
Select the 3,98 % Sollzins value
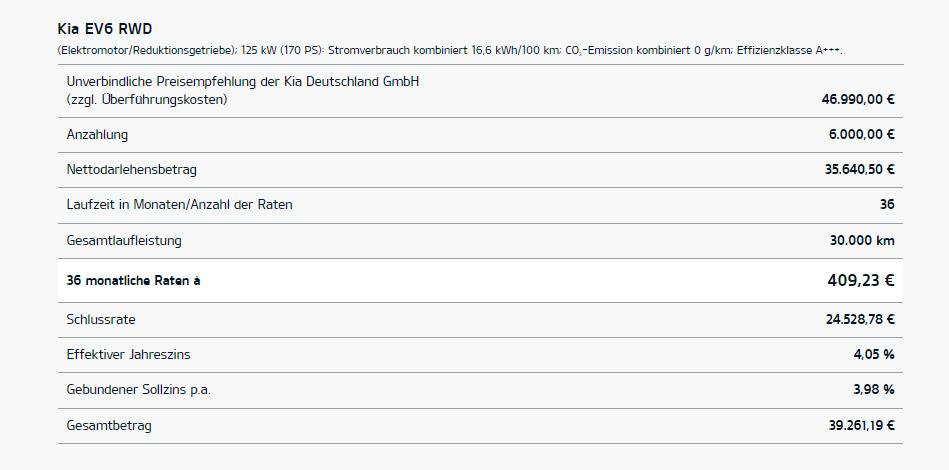tap(874, 390)
